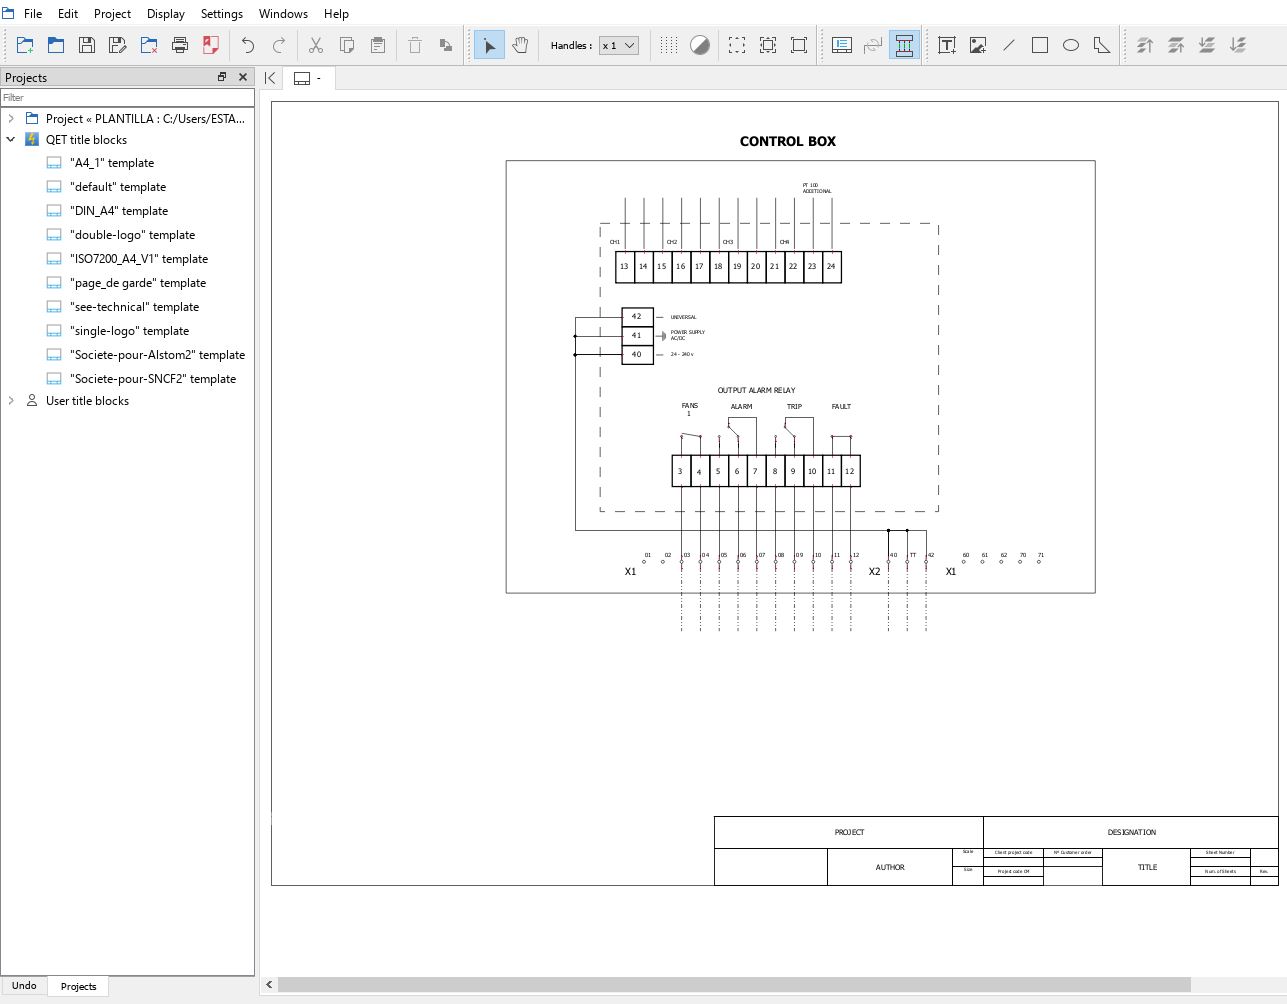
Task: Click the New project icon
Action: tap(25, 45)
